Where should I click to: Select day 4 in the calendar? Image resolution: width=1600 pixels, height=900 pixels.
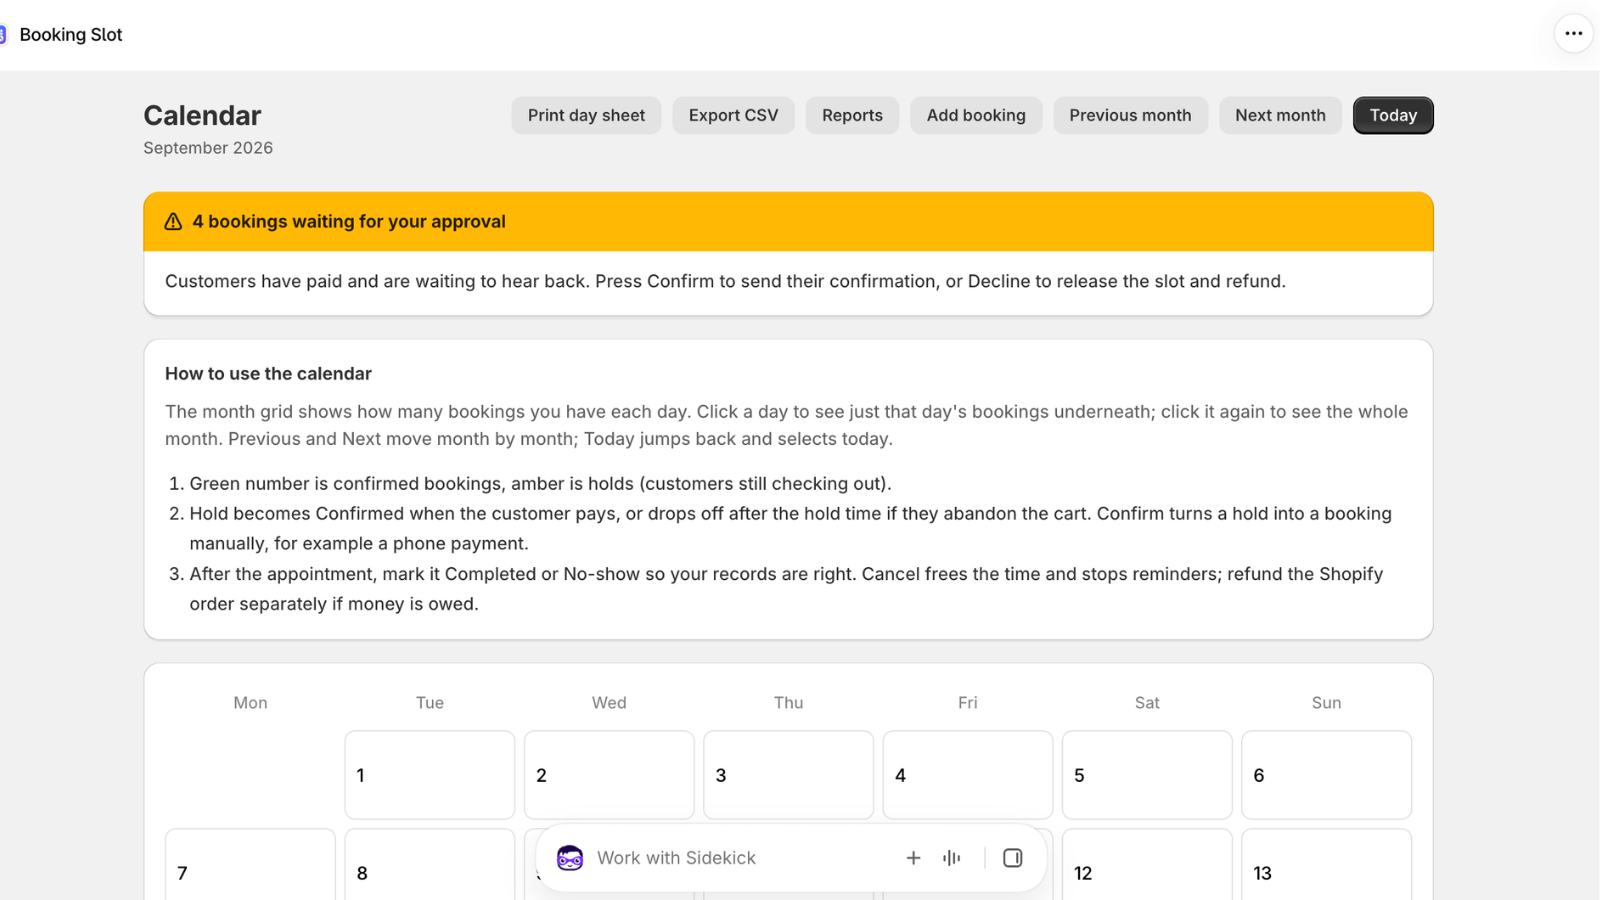coord(968,775)
